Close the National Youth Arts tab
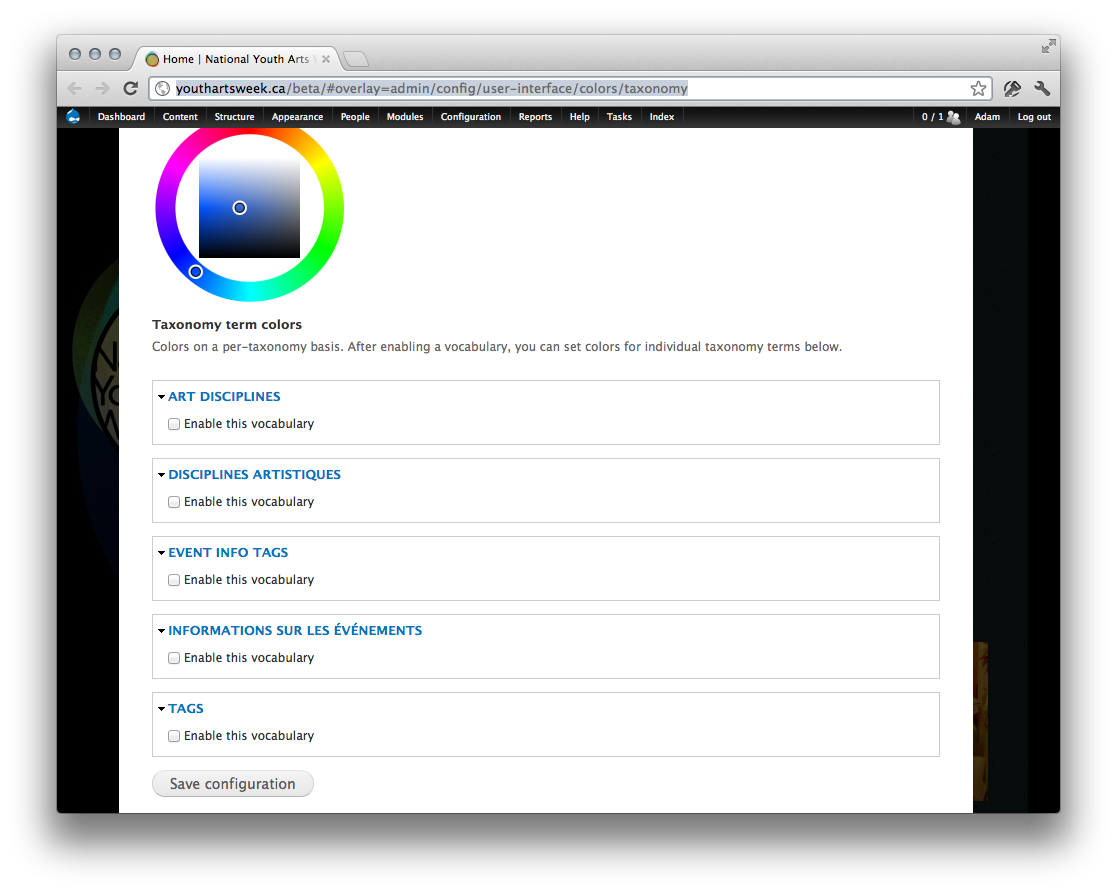 (326, 59)
